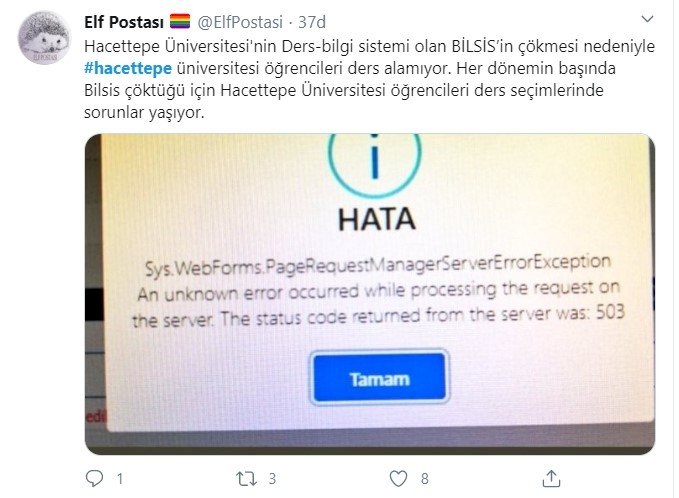Open Elf Postası hedgehog profile avatar
This screenshot has height=498, width=679.
click(x=44, y=38)
